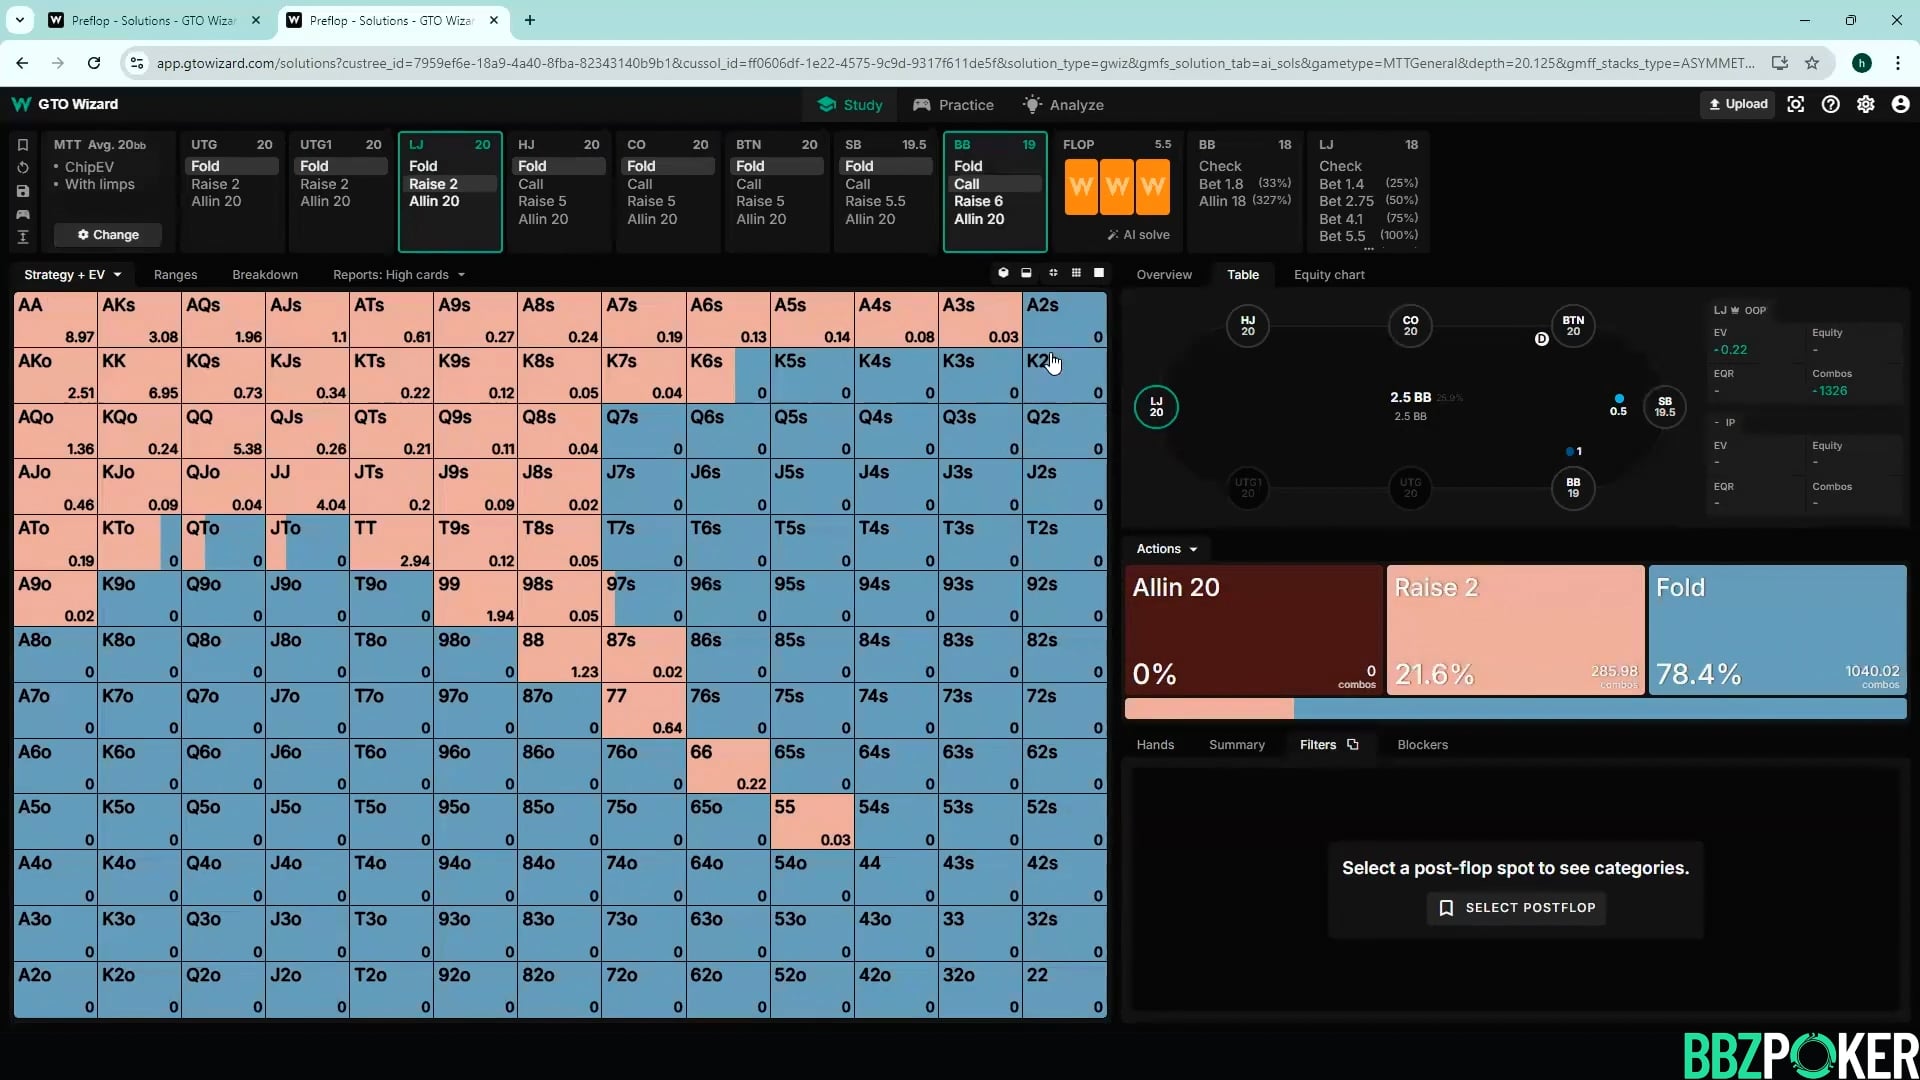Open the Strategy + EV dropdown
Screen dimensions: 1920x1080
[x=72, y=274]
